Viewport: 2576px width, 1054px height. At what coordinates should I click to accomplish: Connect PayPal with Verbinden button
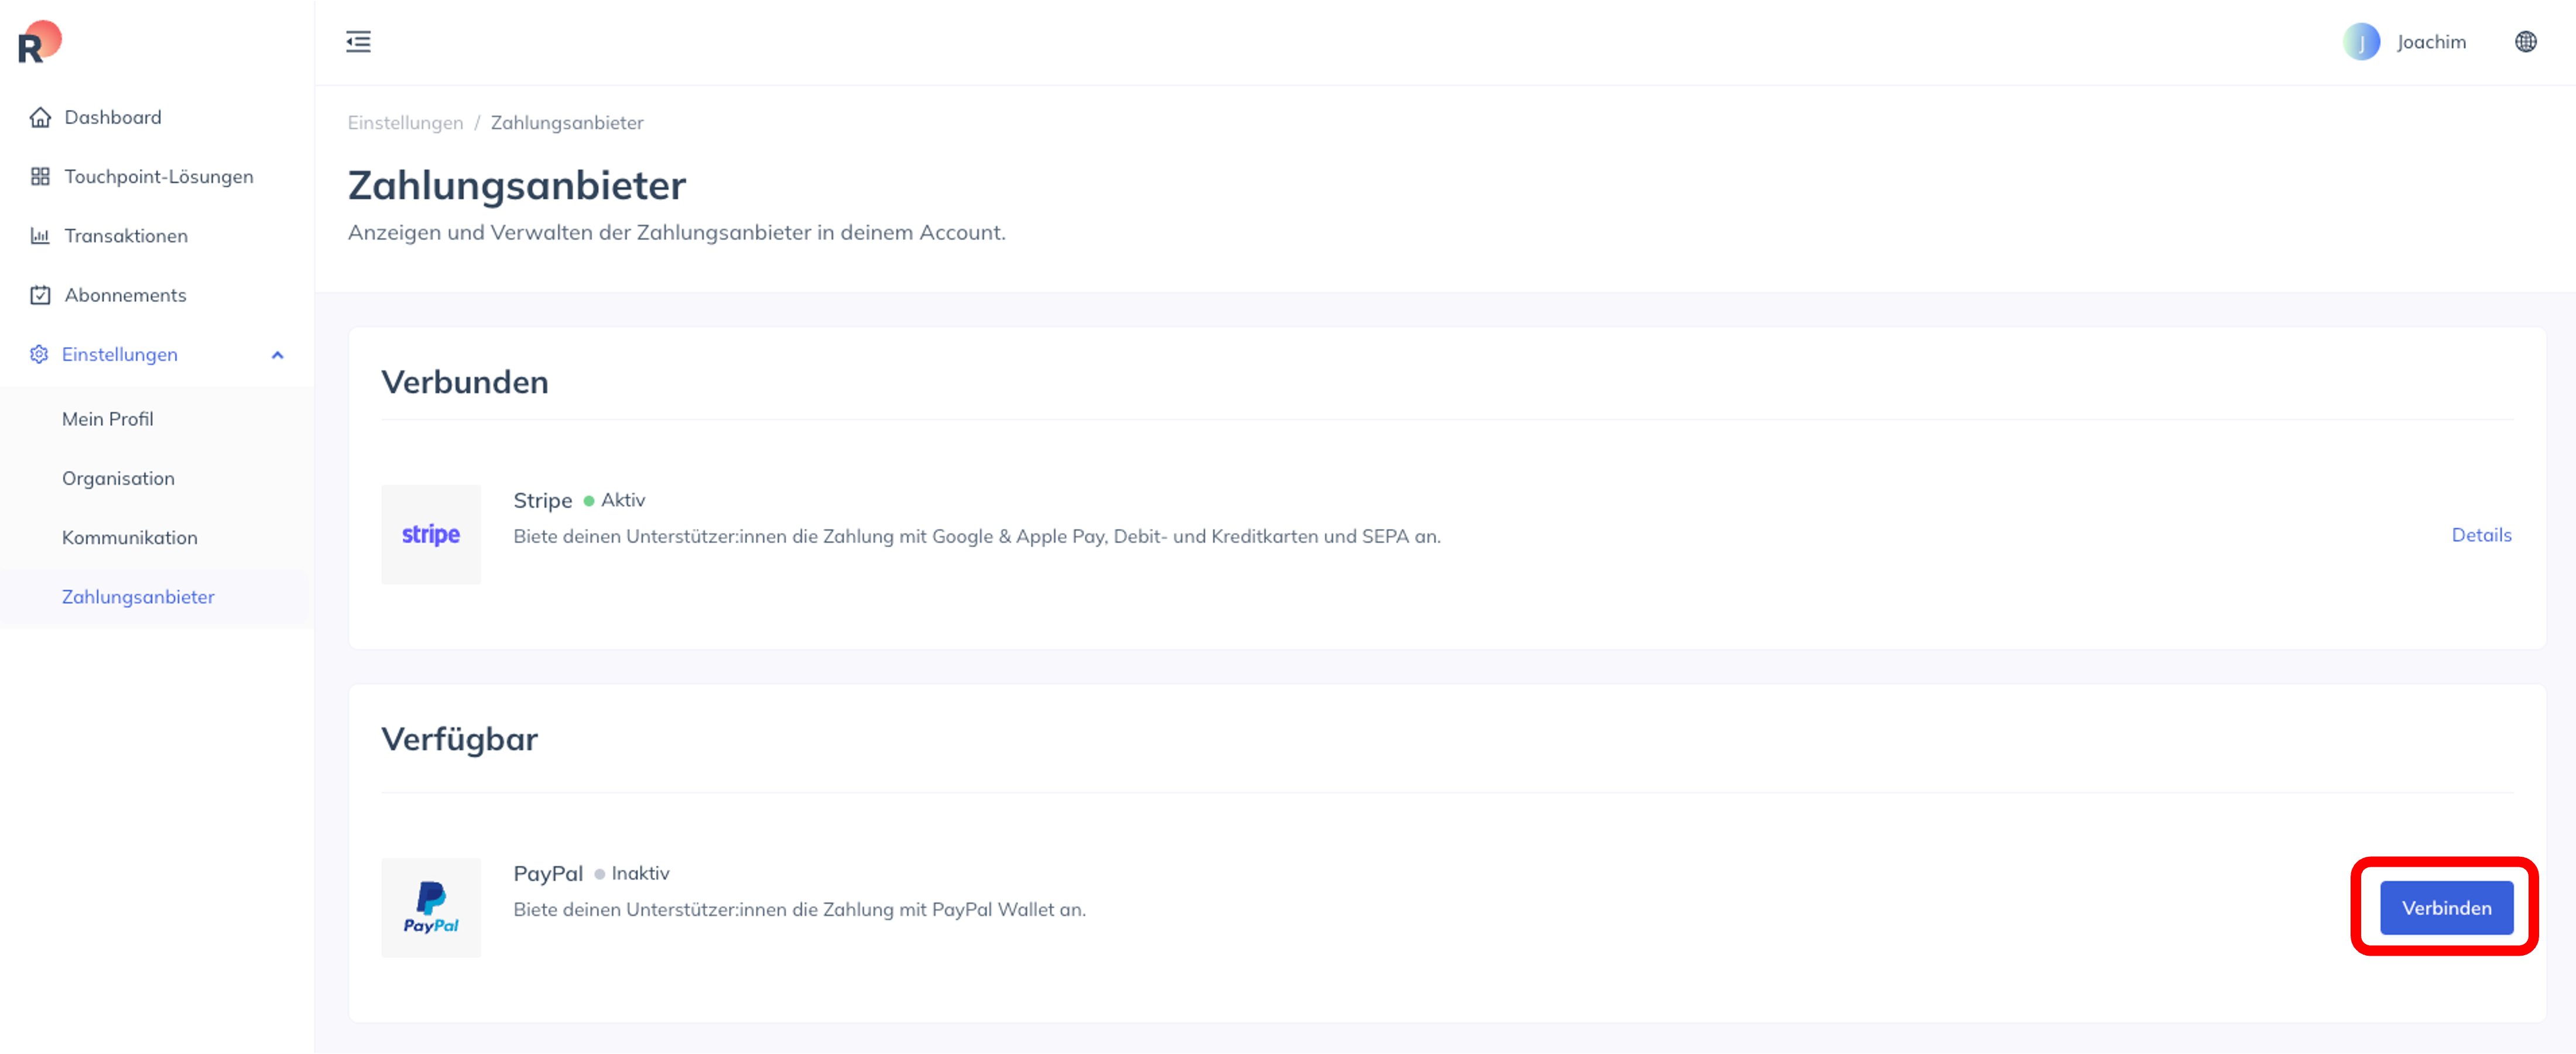[2446, 908]
